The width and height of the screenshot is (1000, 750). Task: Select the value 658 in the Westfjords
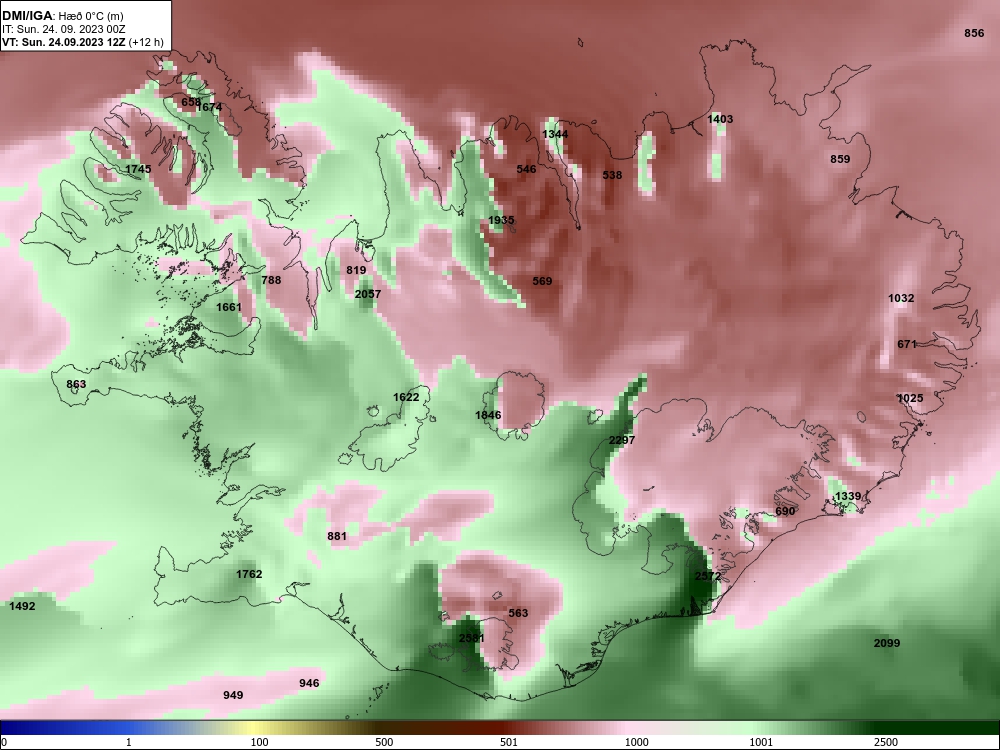tap(191, 102)
